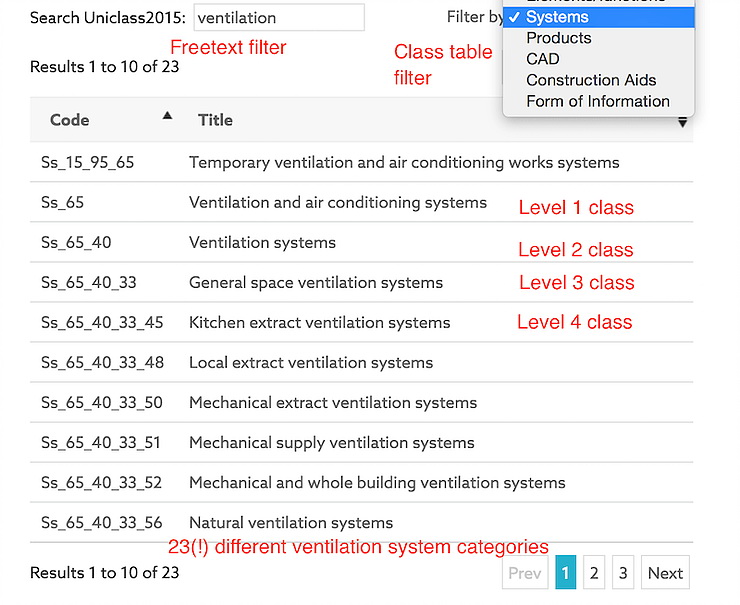Click the Next pagination button

pyautogui.click(x=665, y=573)
